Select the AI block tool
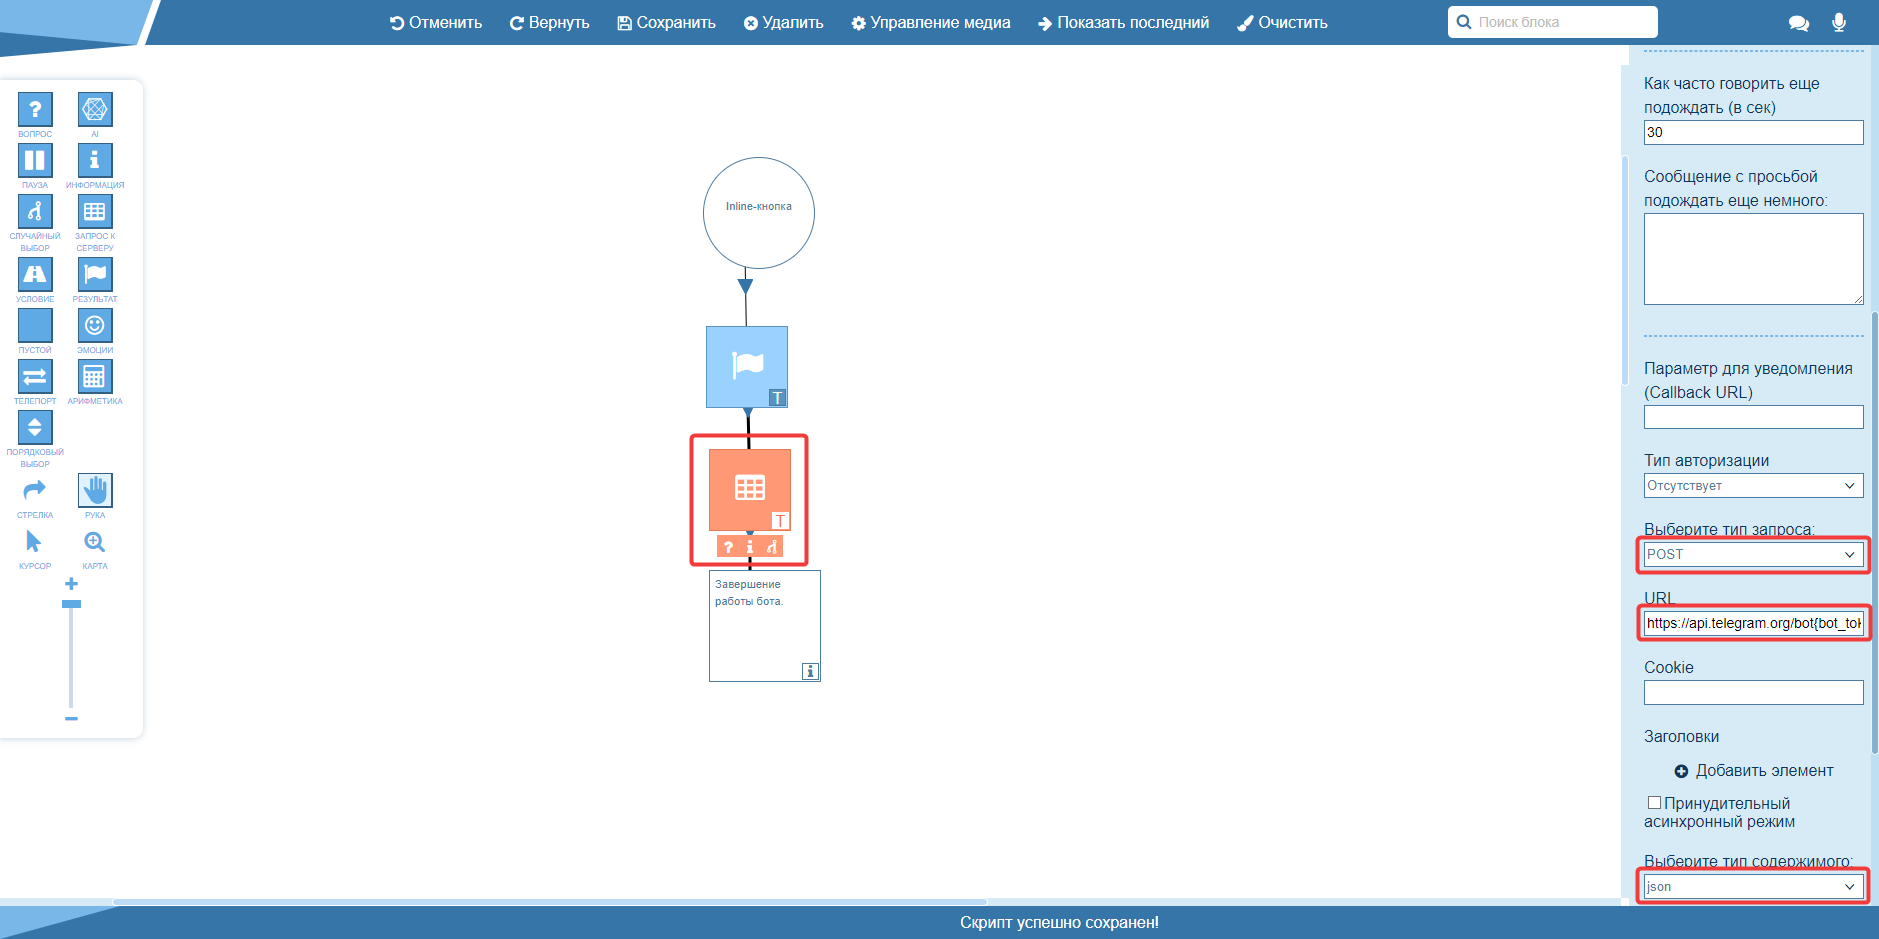The height and width of the screenshot is (939, 1879). [95, 109]
